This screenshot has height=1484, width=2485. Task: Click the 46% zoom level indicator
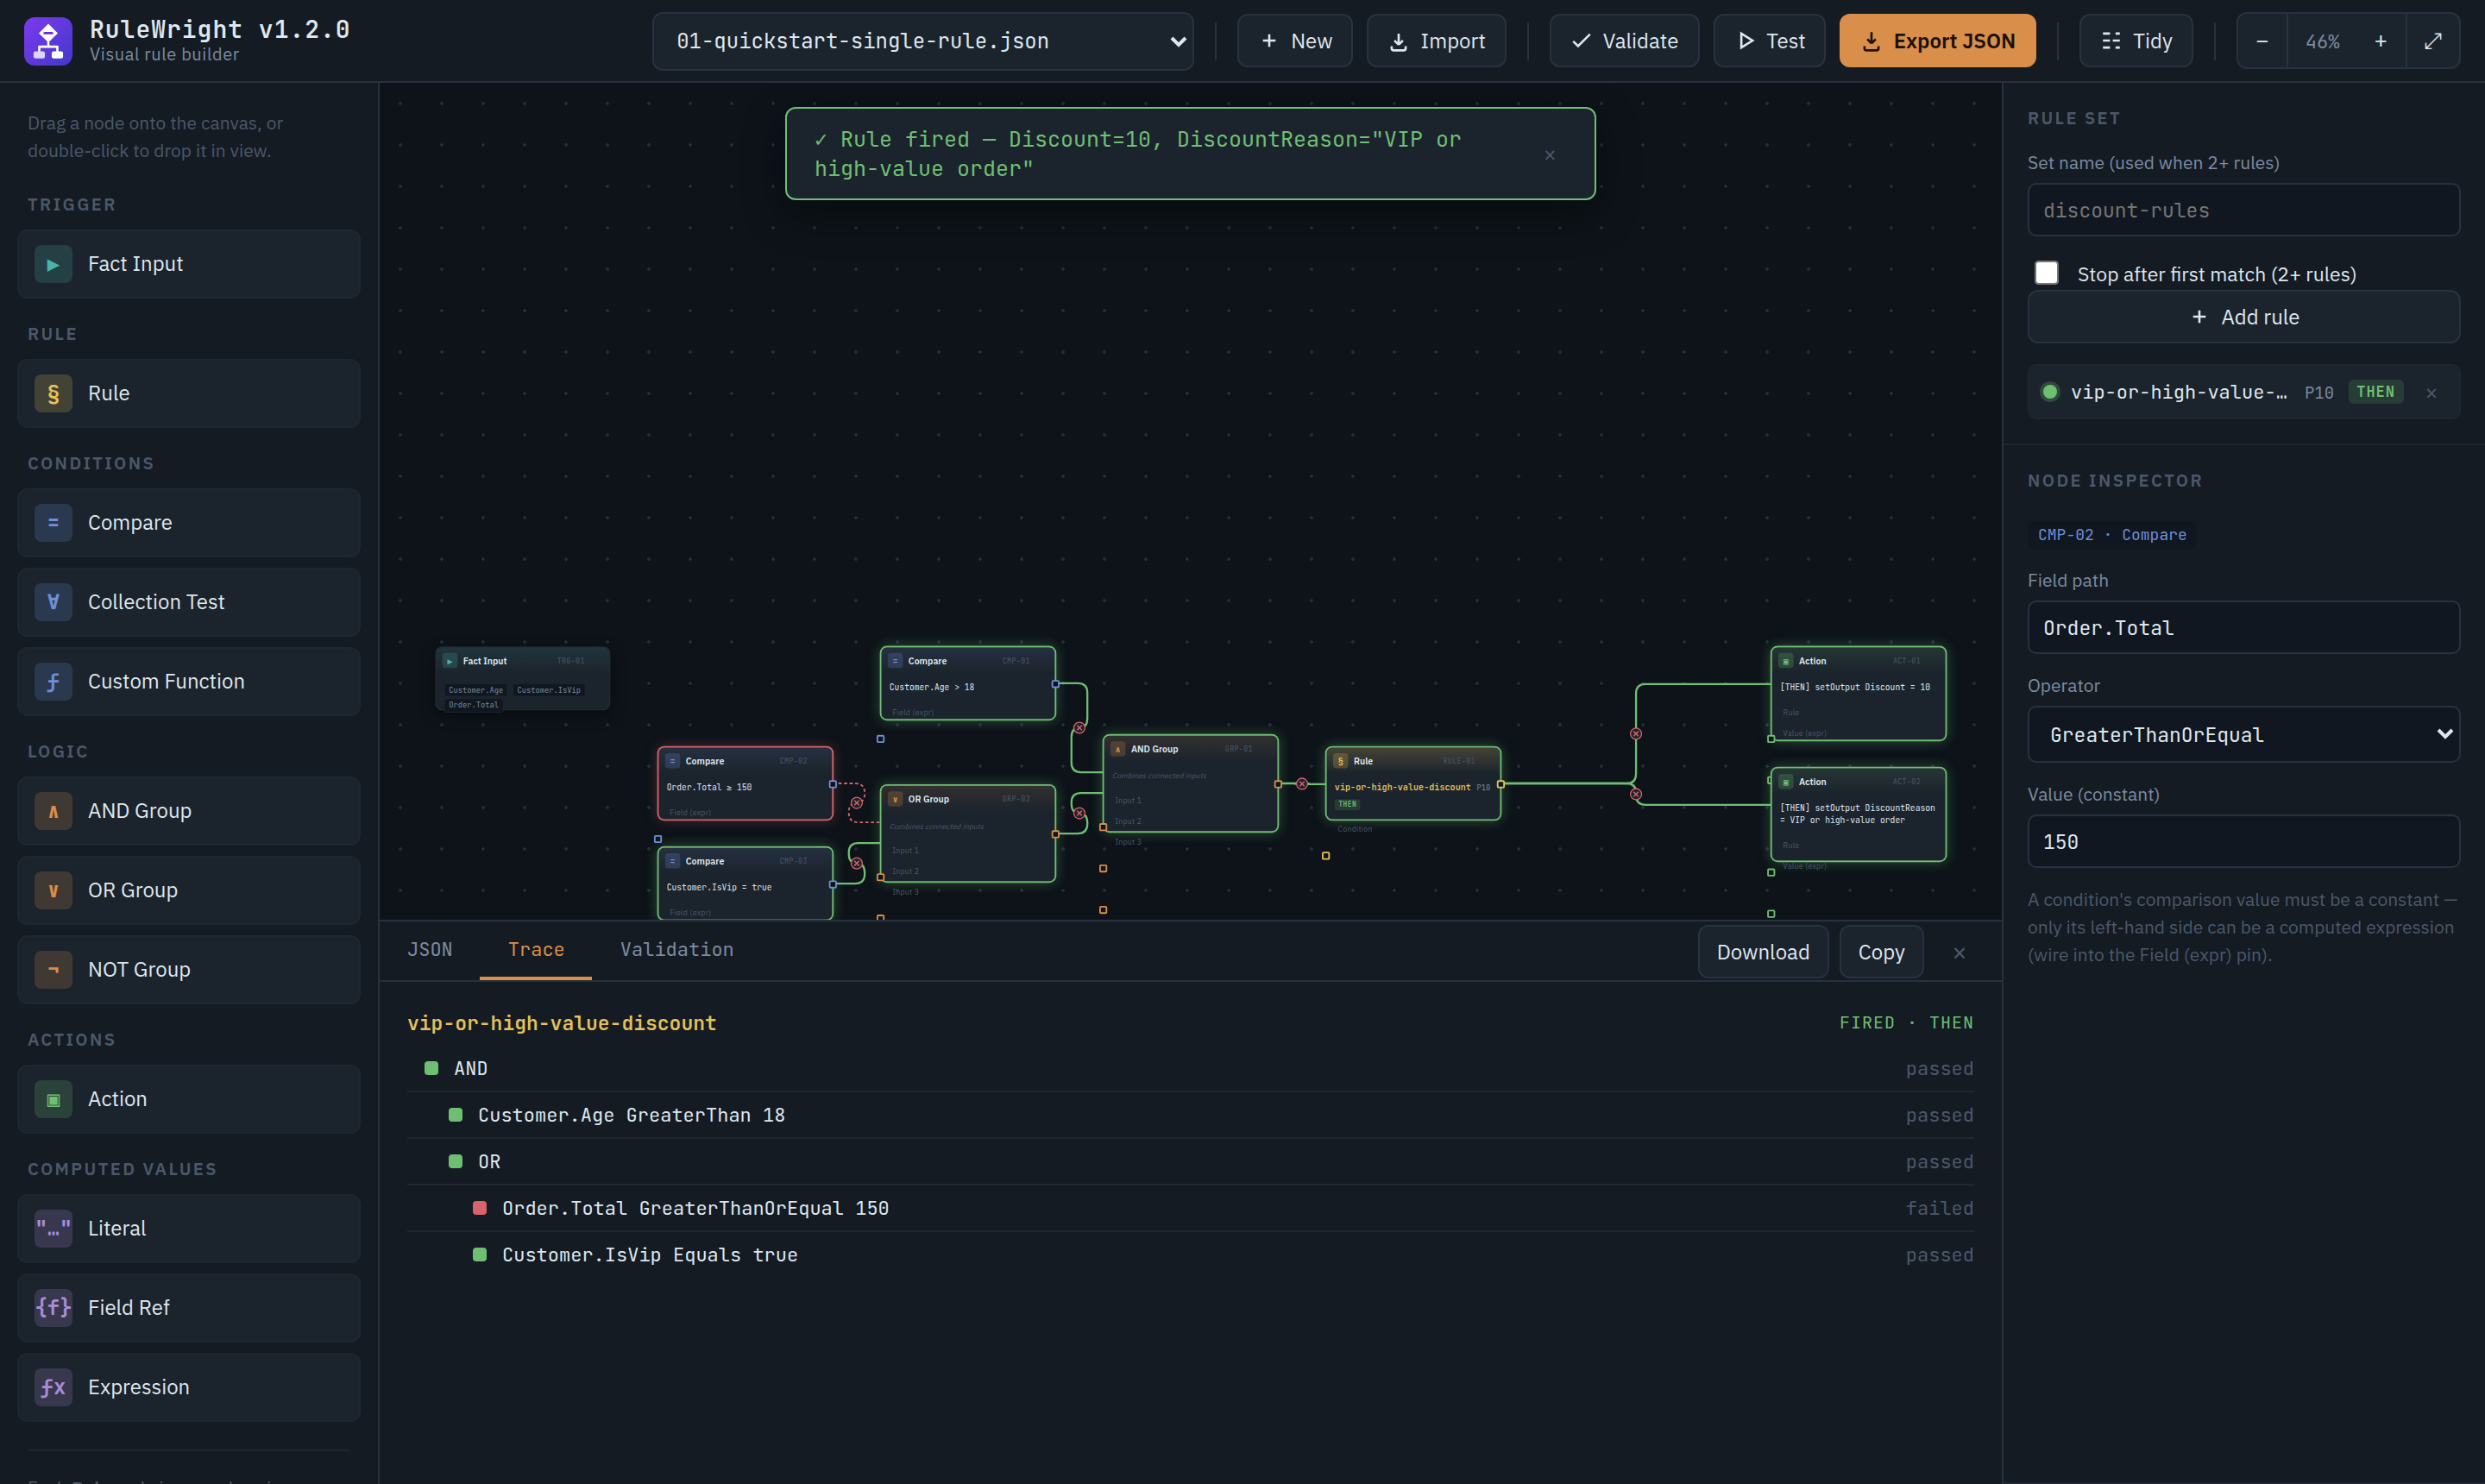pyautogui.click(x=2322, y=41)
